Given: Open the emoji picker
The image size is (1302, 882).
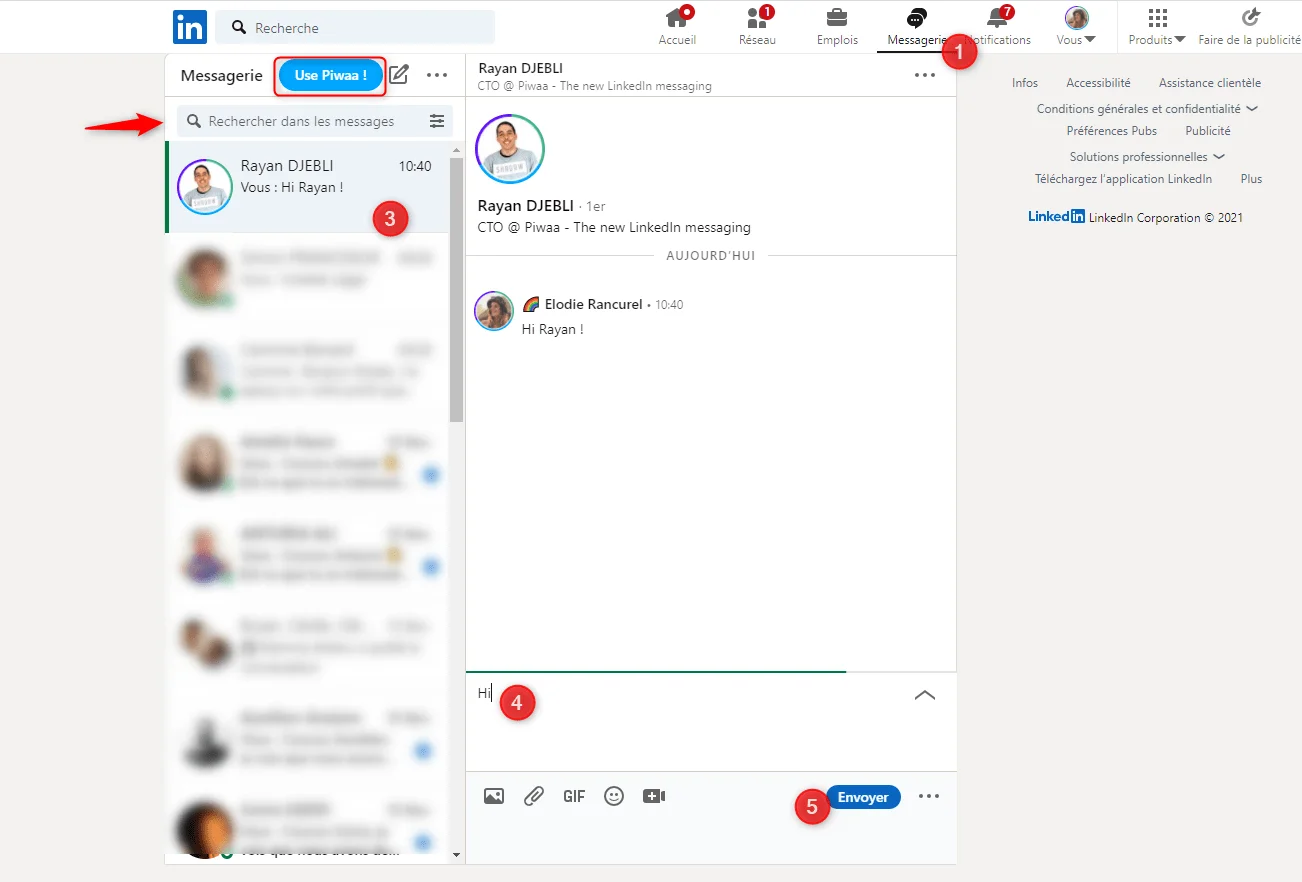Looking at the screenshot, I should click(x=614, y=796).
